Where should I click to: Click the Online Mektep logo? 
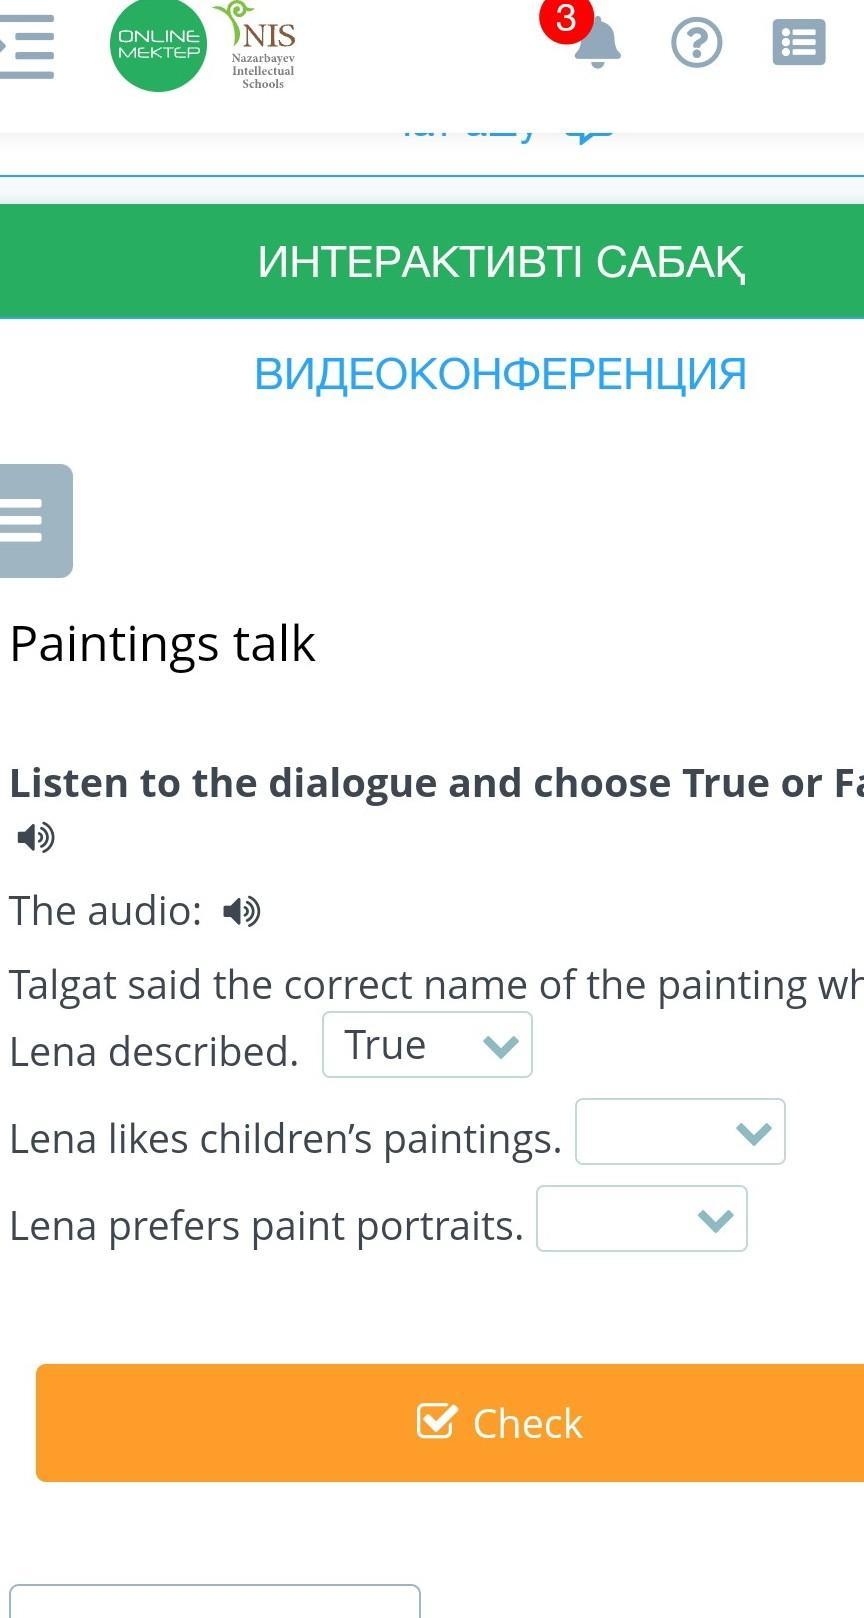coord(158,45)
